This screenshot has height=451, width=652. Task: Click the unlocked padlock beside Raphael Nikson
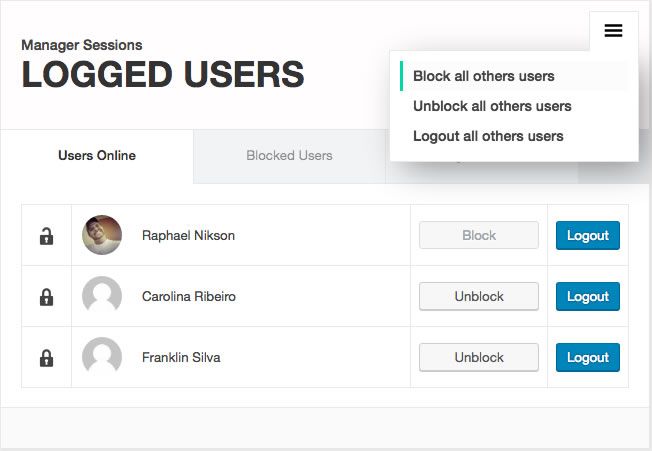tap(46, 236)
